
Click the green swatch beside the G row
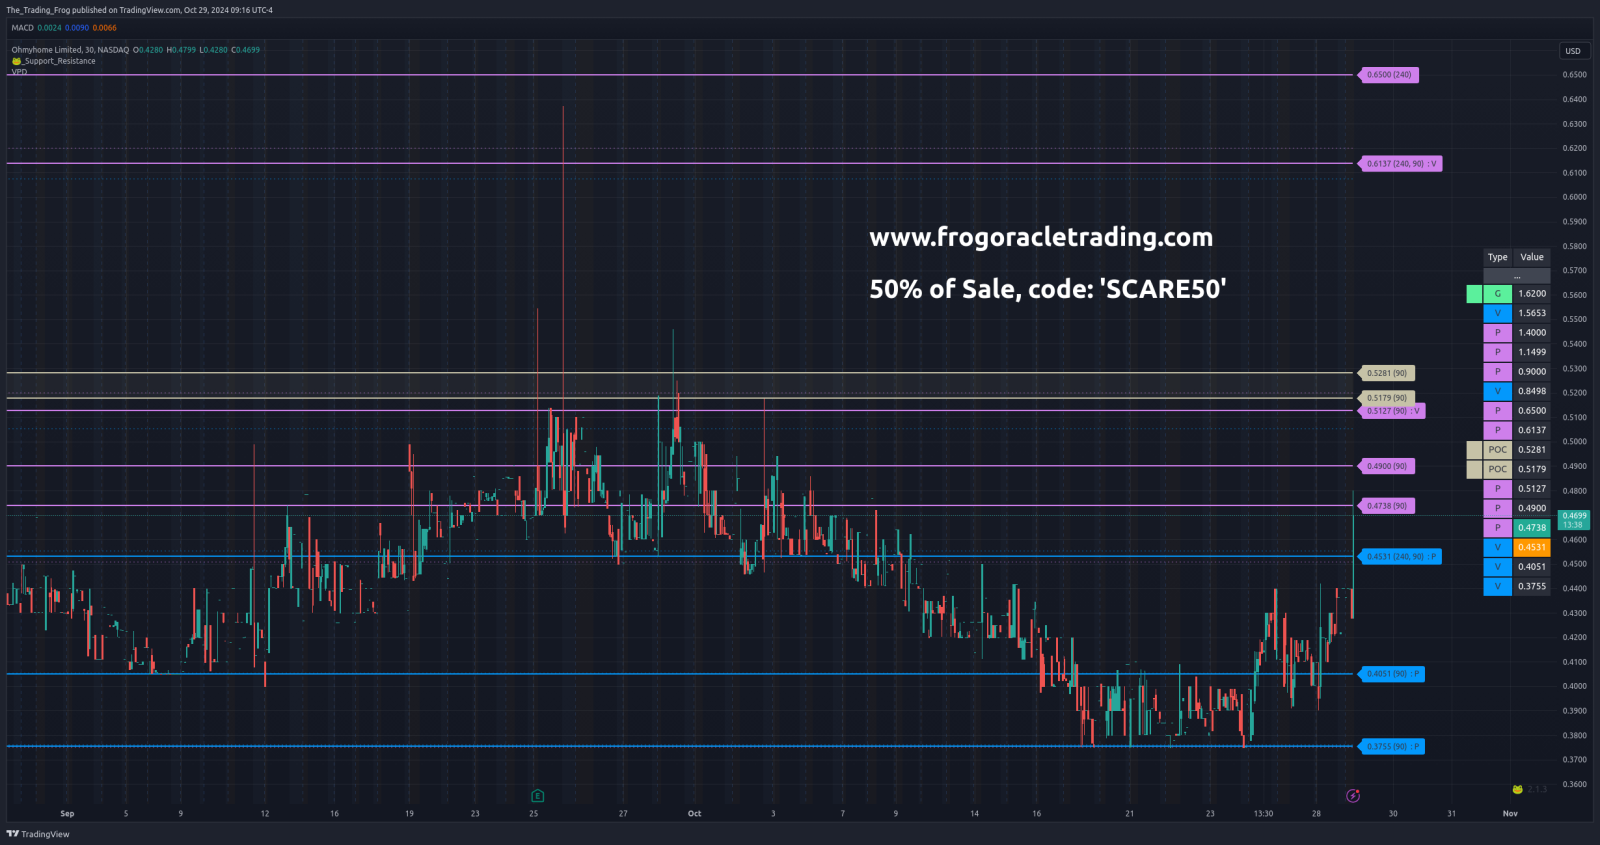[x=1474, y=294]
